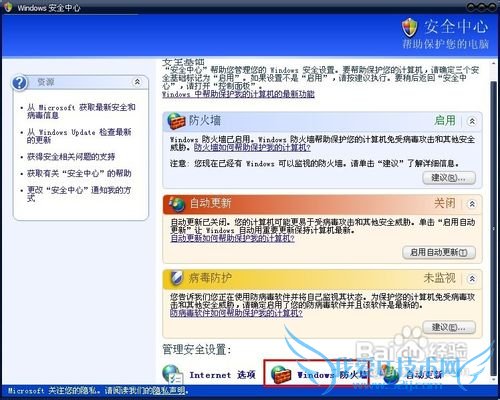Click the 自动更新 globe icon in manage settings
The image size is (500, 400).
pos(391,374)
